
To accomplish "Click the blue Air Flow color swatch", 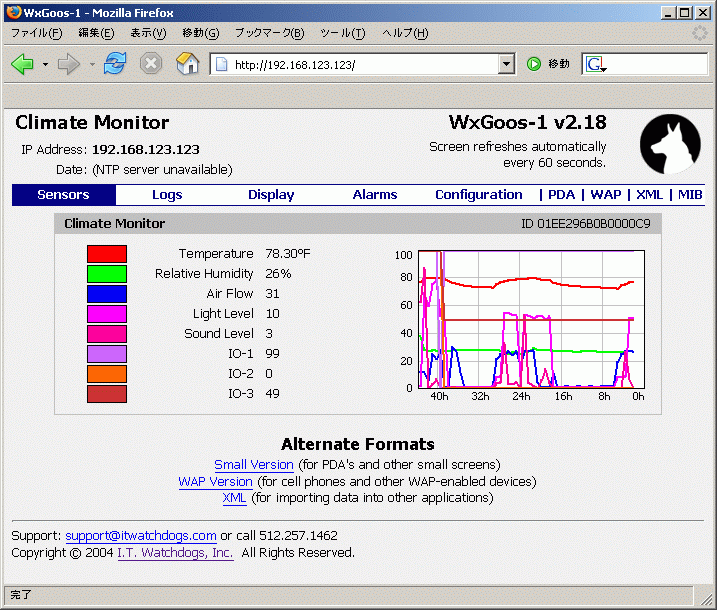I will tap(107, 294).
